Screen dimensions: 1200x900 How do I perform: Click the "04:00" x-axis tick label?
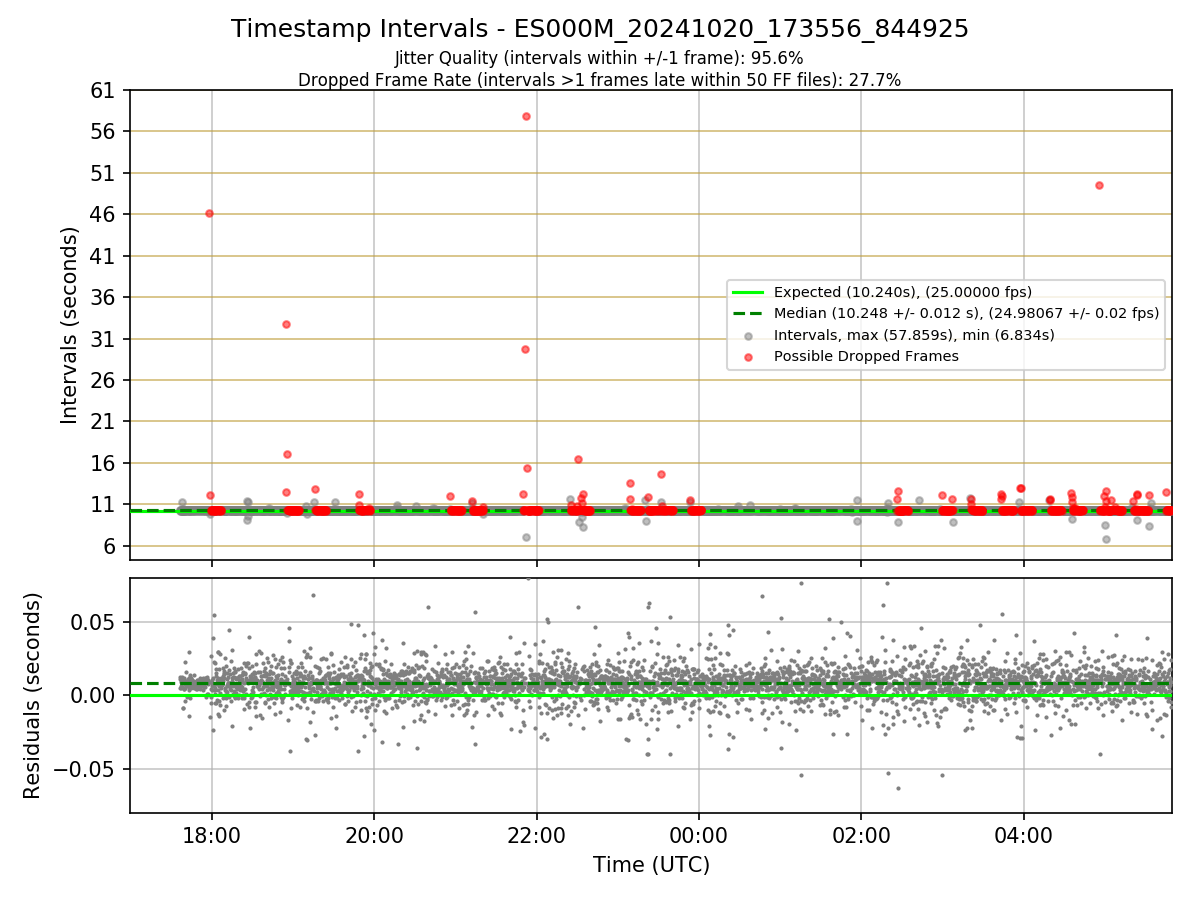point(1024,835)
